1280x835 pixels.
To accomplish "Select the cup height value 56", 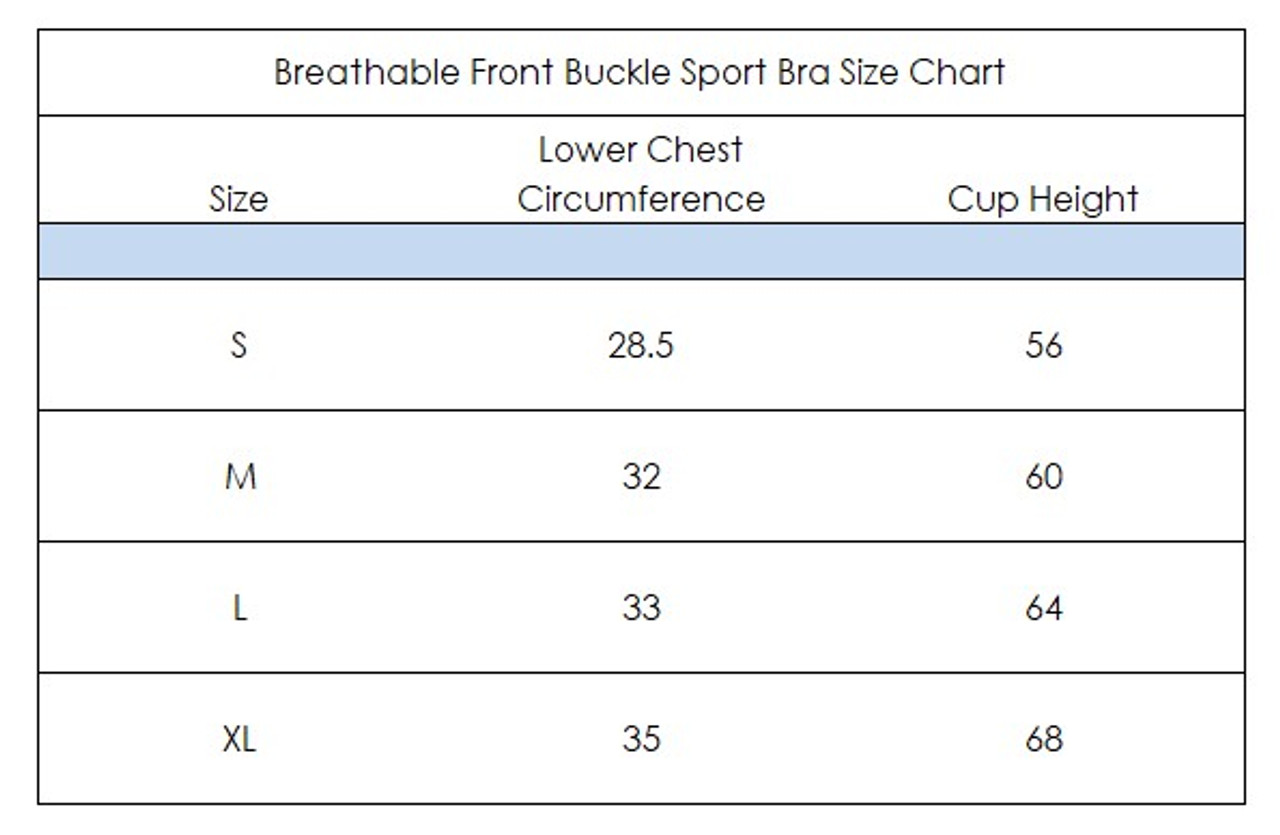I will [x=1043, y=345].
